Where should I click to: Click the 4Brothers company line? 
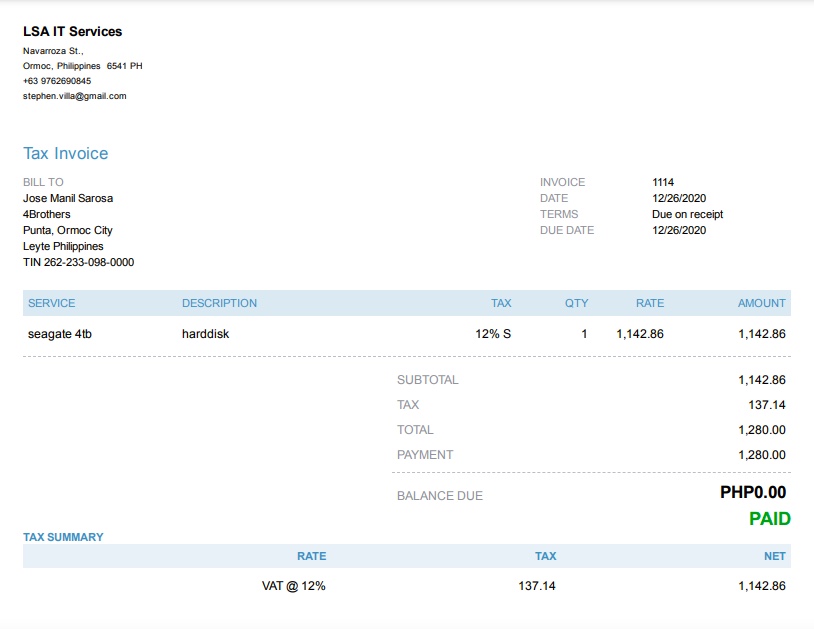[46, 214]
